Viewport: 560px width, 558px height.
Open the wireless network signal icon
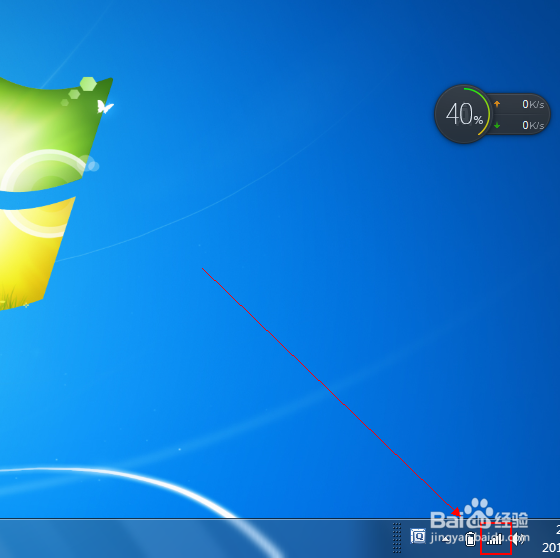point(495,539)
